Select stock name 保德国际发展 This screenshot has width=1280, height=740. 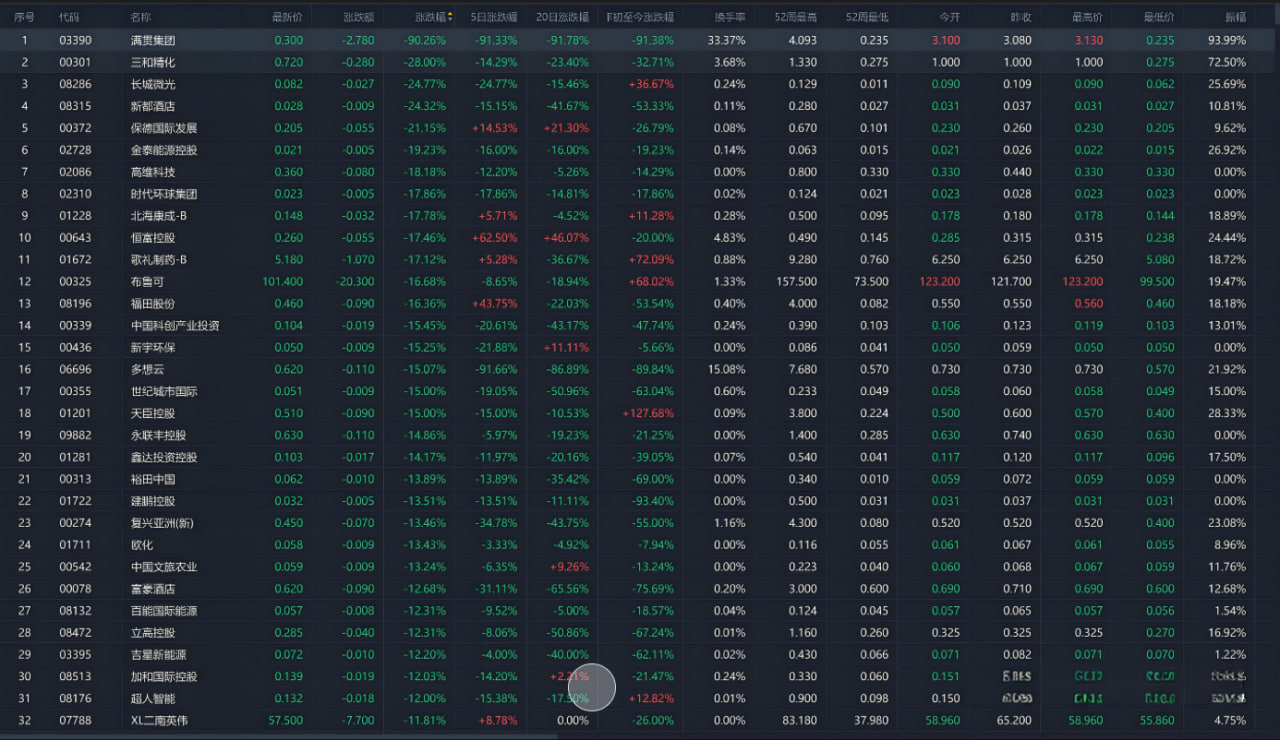[x=164, y=128]
